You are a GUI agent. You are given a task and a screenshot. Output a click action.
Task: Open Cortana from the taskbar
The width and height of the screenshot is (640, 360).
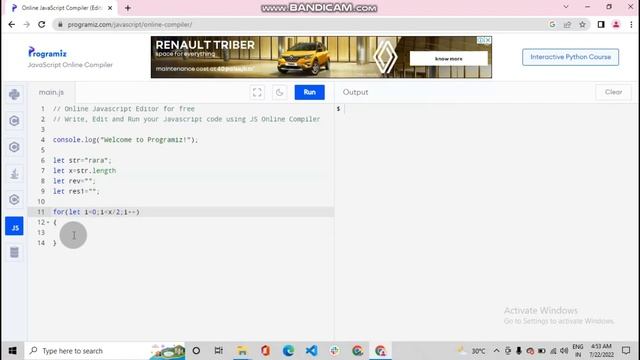pyautogui.click(x=196, y=351)
